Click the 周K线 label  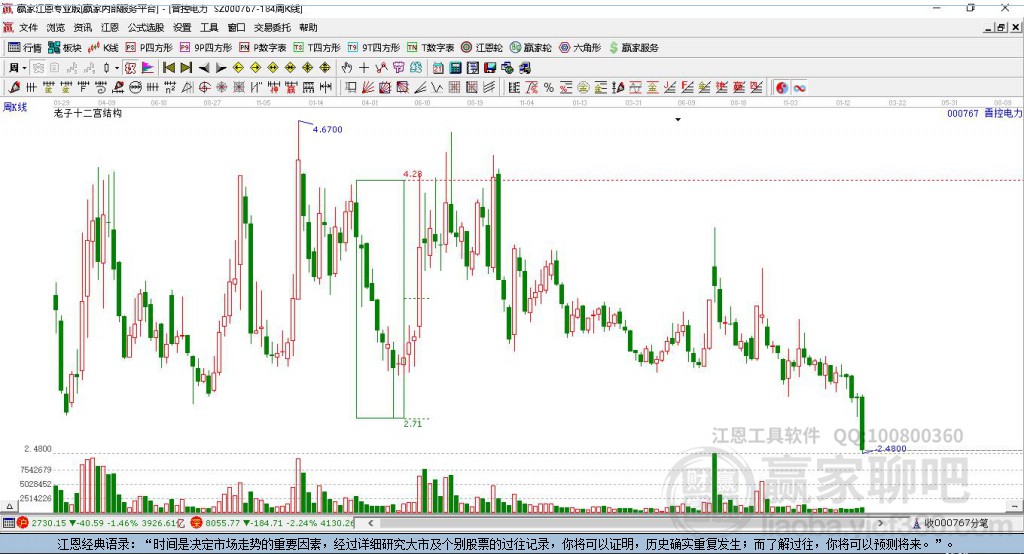(15, 107)
